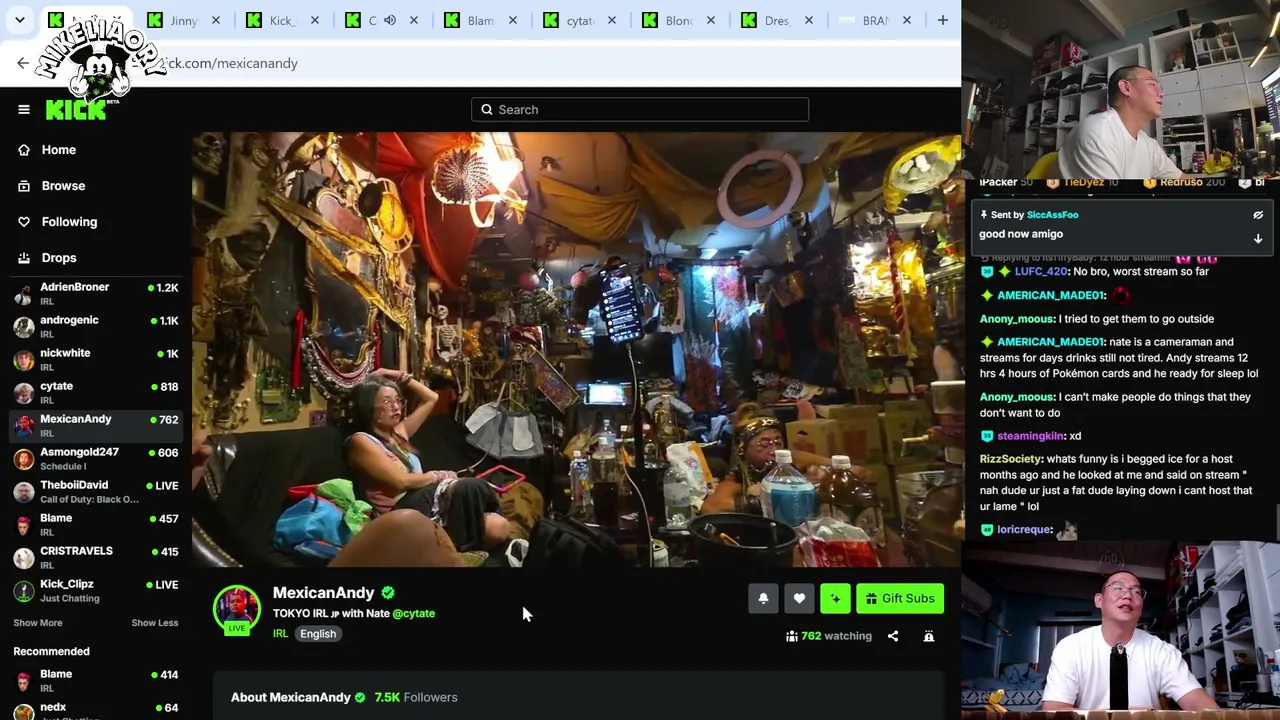This screenshot has width=1280, height=720.
Task: Open a new browser tab
Action: click(942, 20)
